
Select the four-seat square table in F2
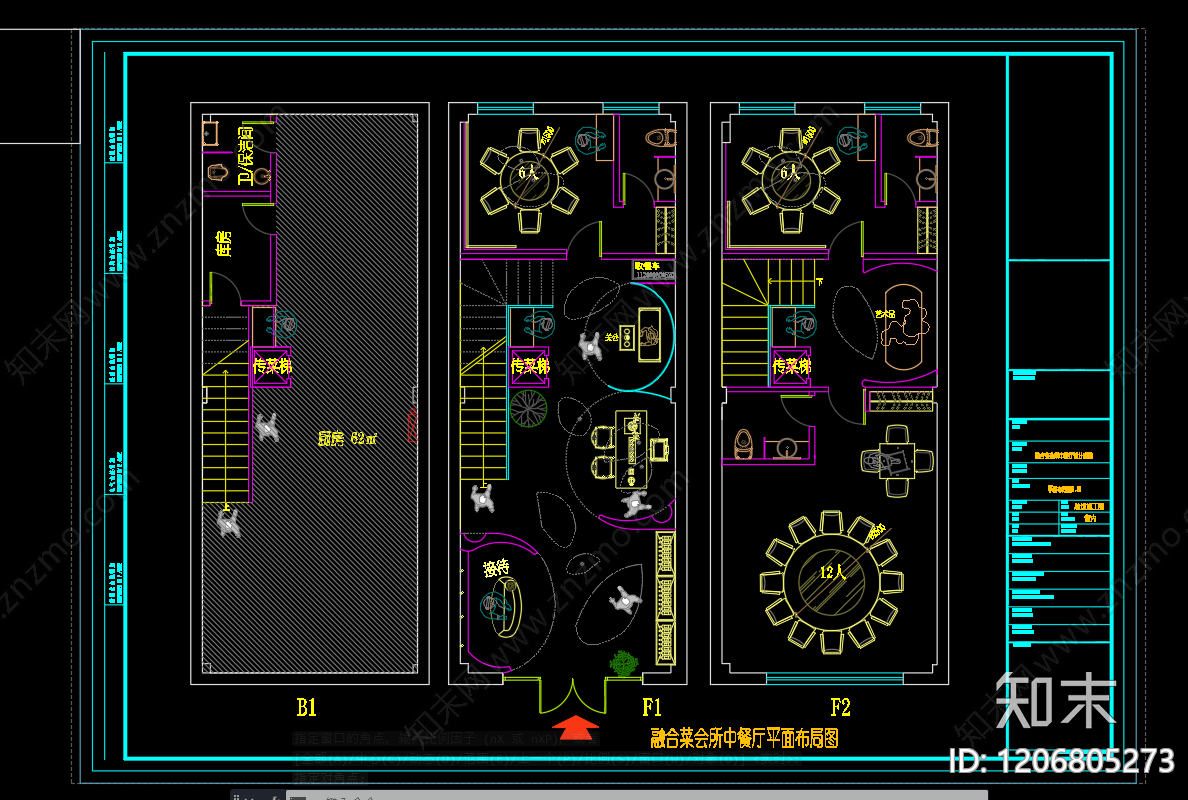click(x=897, y=461)
